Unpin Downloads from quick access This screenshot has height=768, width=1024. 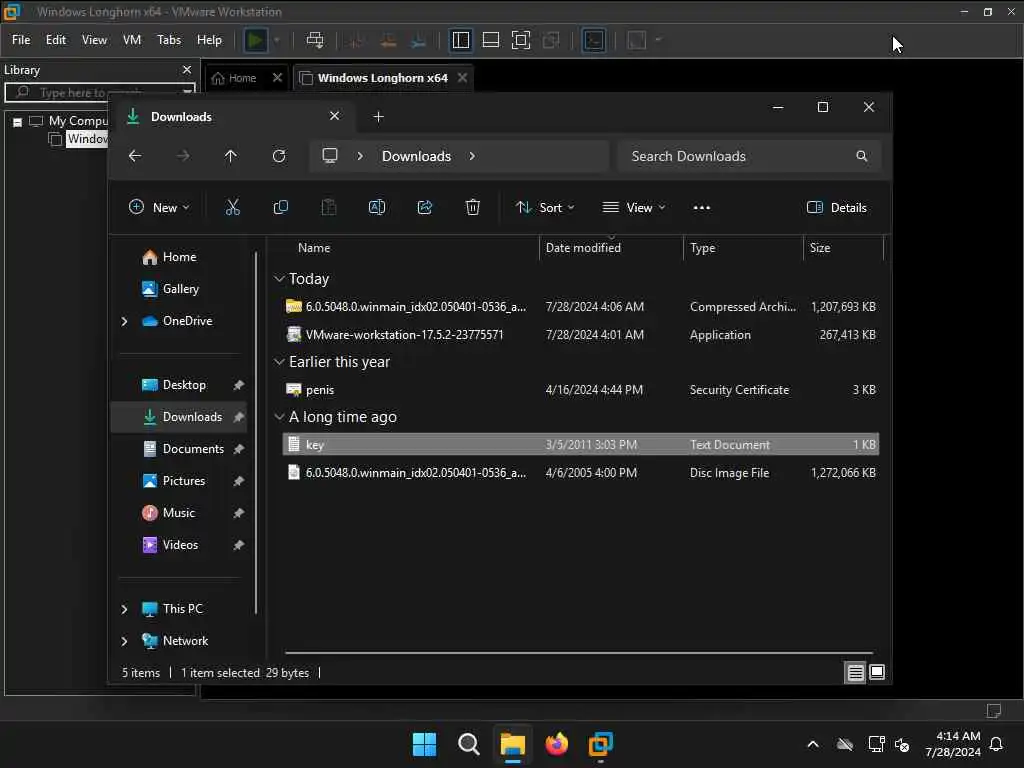coord(239,417)
